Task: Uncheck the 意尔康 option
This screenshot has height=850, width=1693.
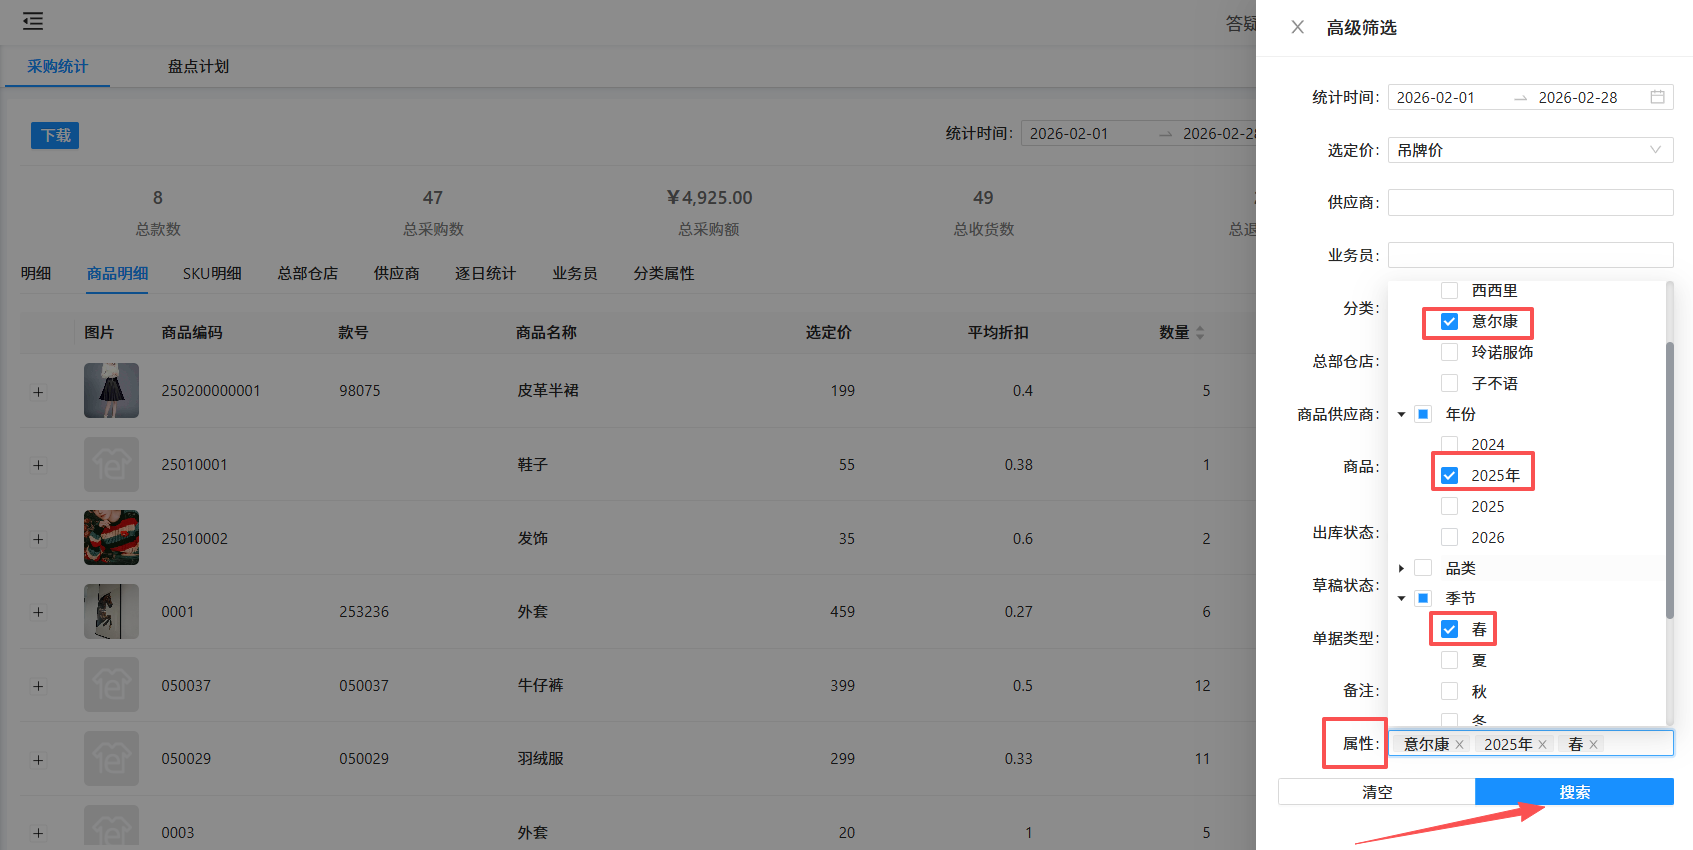Action: point(1449,321)
